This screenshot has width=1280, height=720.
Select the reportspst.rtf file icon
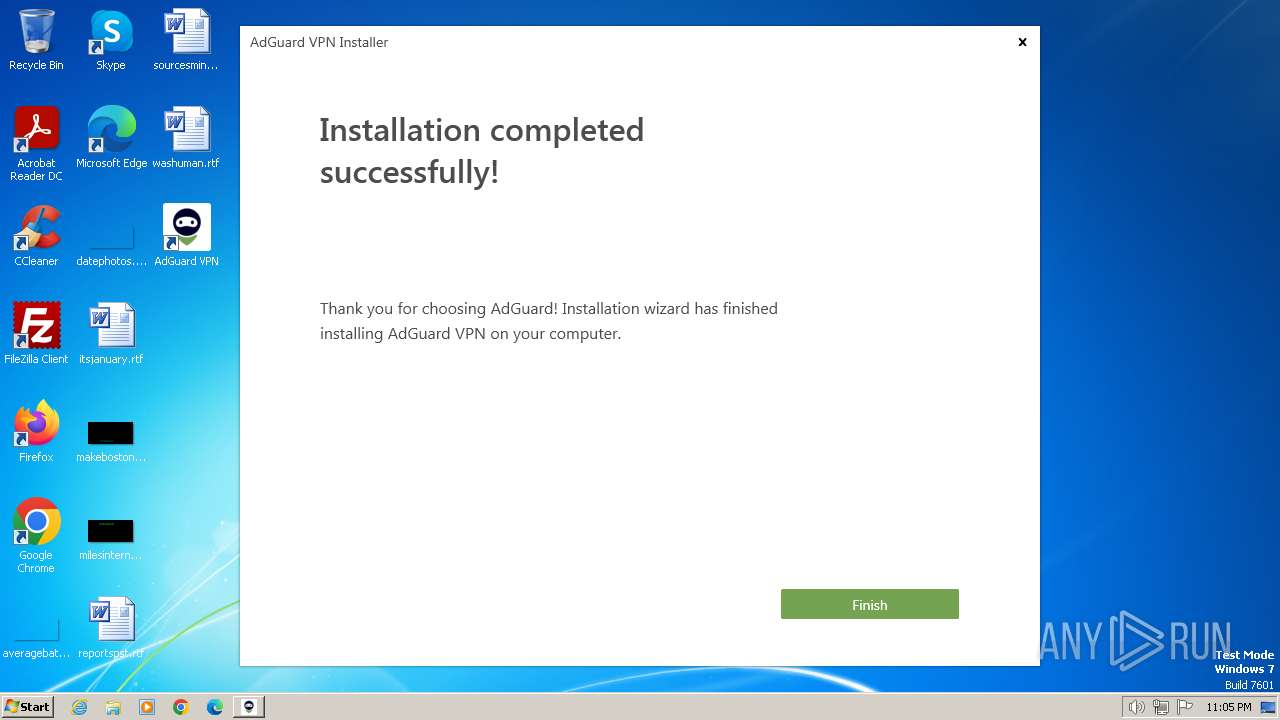[x=111, y=628]
